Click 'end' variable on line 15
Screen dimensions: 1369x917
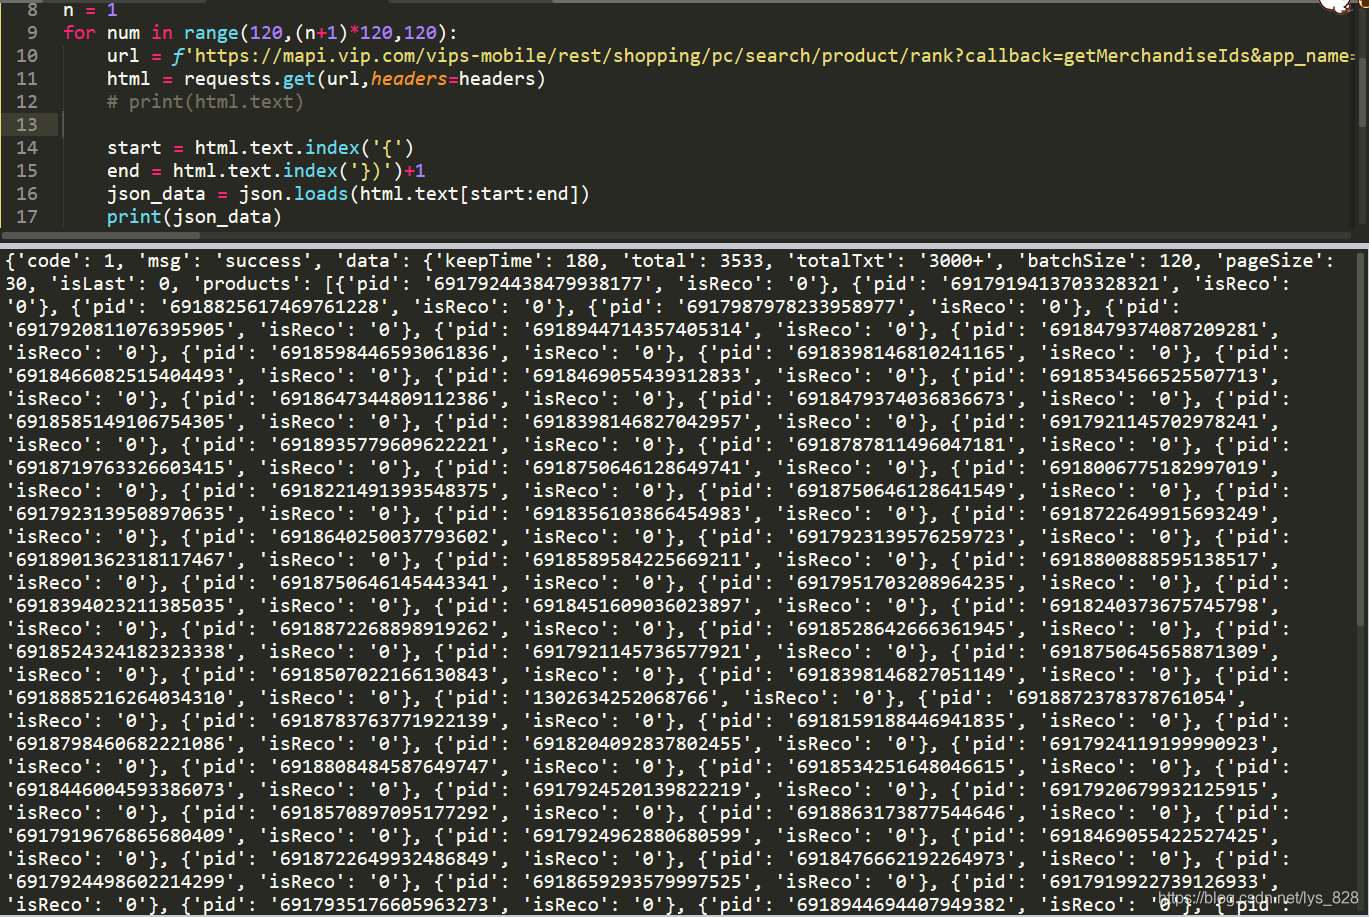(x=123, y=171)
